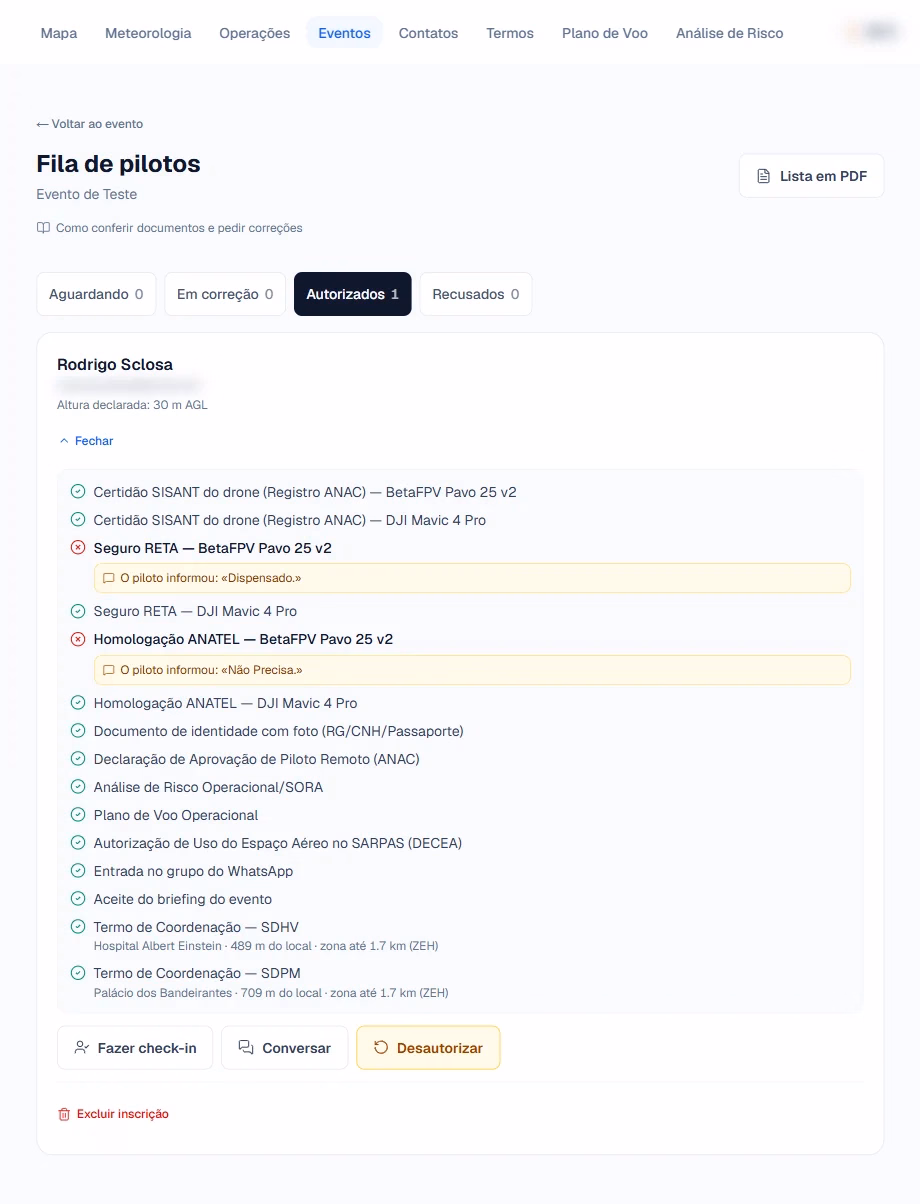Viewport: 920px width, 1204px height.
Task: Click Autorização de Uso do Espaço Aéreo item
Action: (x=278, y=843)
